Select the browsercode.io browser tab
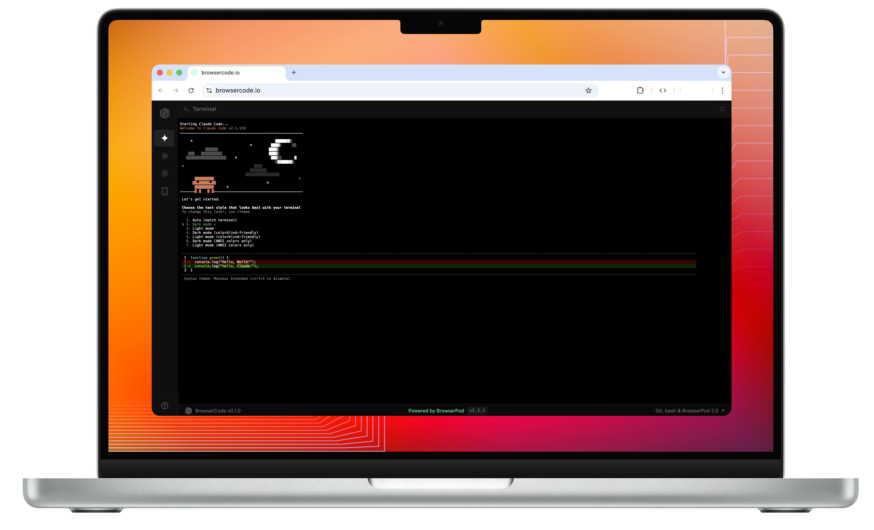This screenshot has height=530, width=874. 237,72
